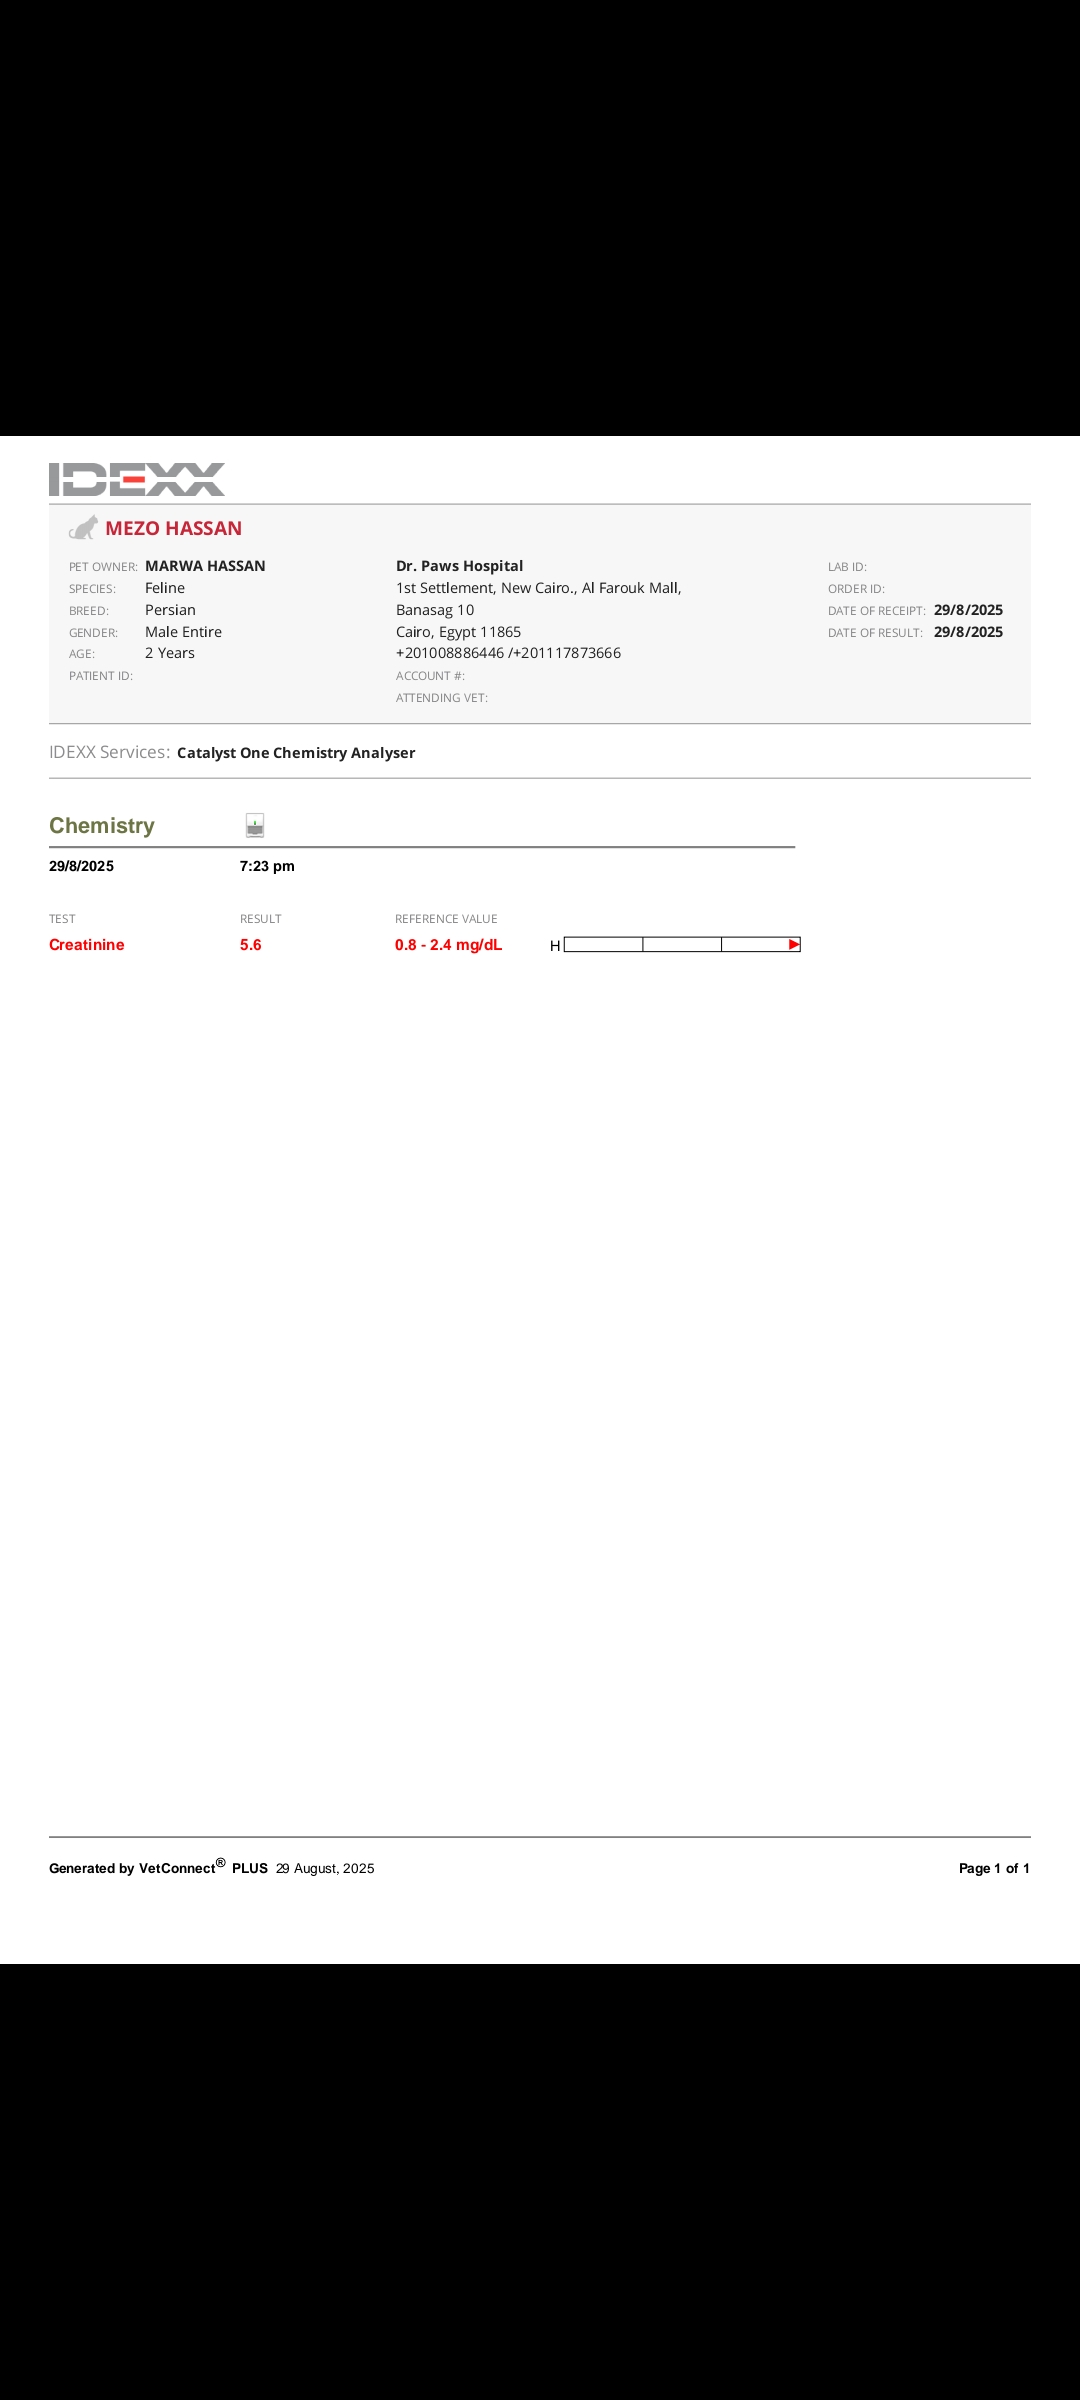Click Generated by VetConnect PLUS footer
This screenshot has height=2400, width=1080.
coord(158,1868)
